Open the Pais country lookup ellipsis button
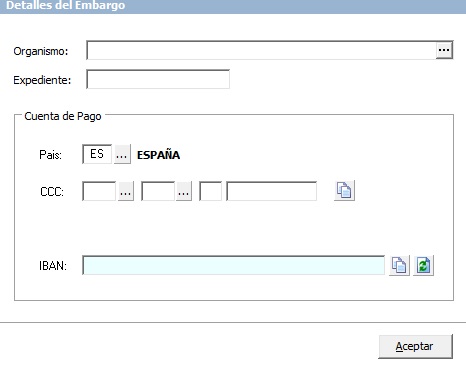The height and width of the screenshot is (368, 466). pos(122,154)
